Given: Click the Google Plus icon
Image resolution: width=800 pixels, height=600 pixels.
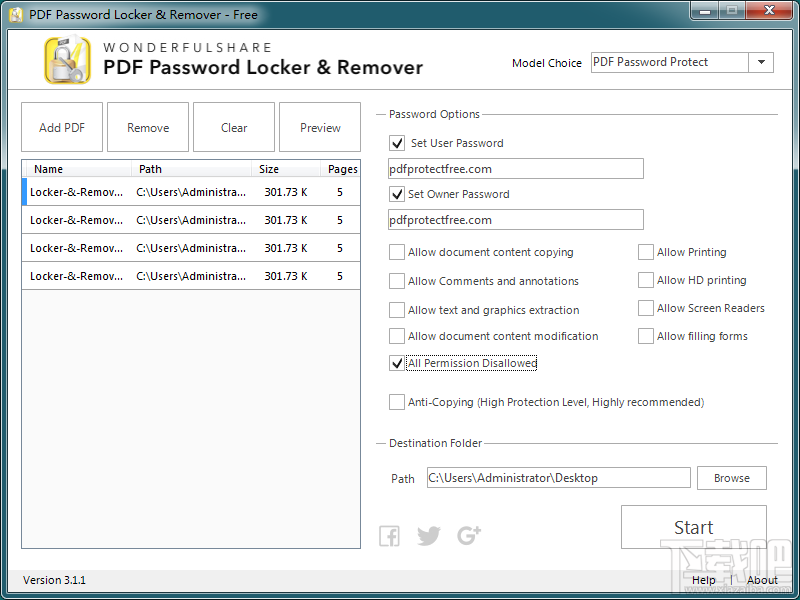Looking at the screenshot, I should pyautogui.click(x=469, y=535).
